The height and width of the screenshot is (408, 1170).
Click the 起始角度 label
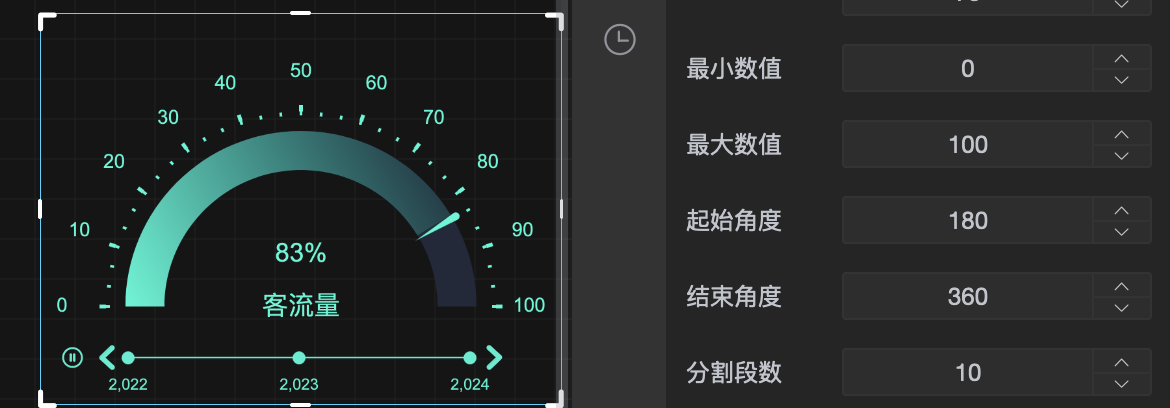[x=733, y=221]
